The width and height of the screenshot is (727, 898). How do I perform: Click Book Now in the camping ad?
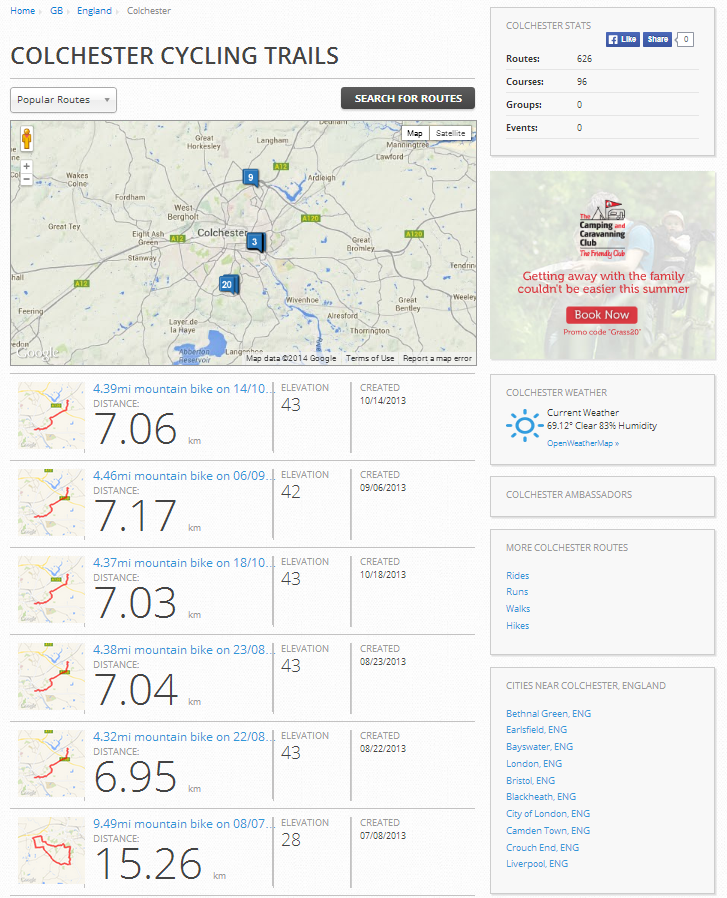[x=602, y=315]
